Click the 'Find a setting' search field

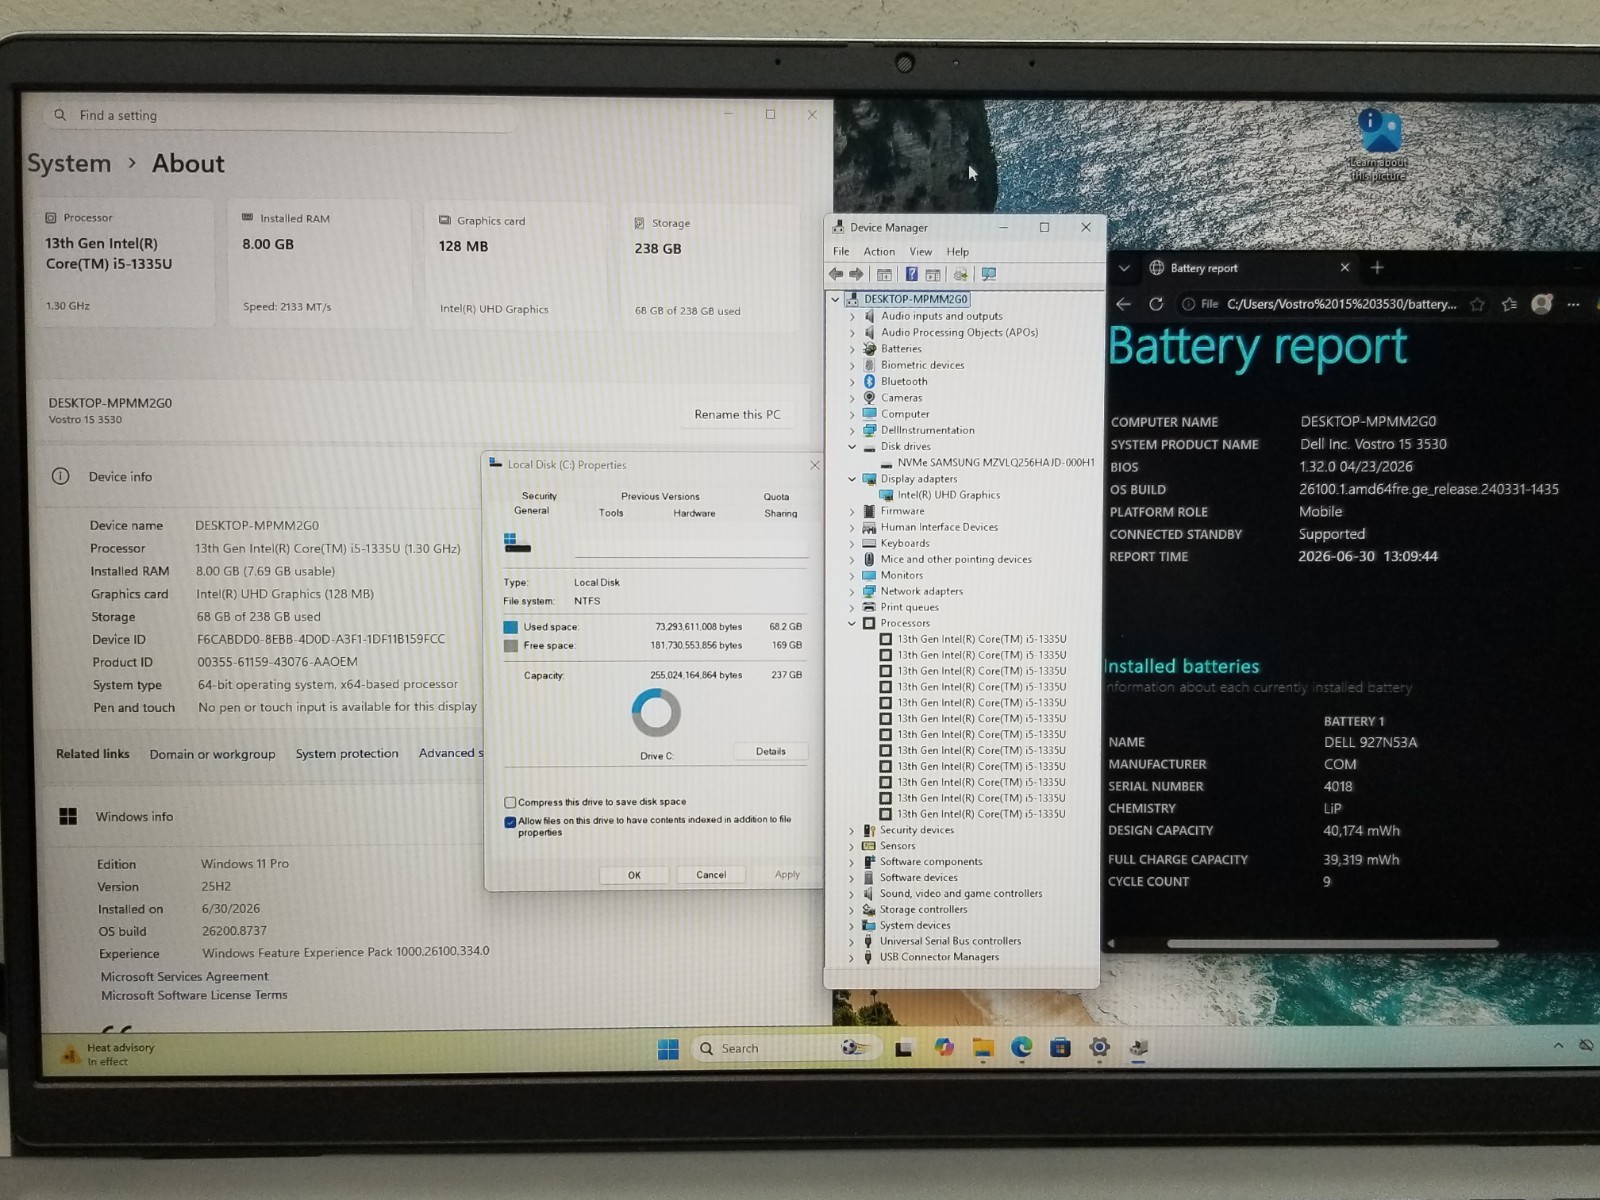(280, 115)
